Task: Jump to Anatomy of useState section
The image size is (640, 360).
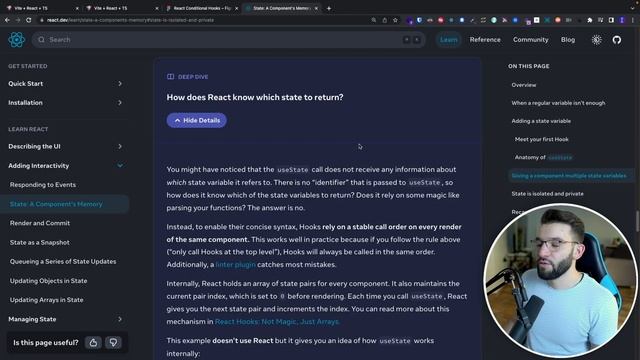Action: 543,157
